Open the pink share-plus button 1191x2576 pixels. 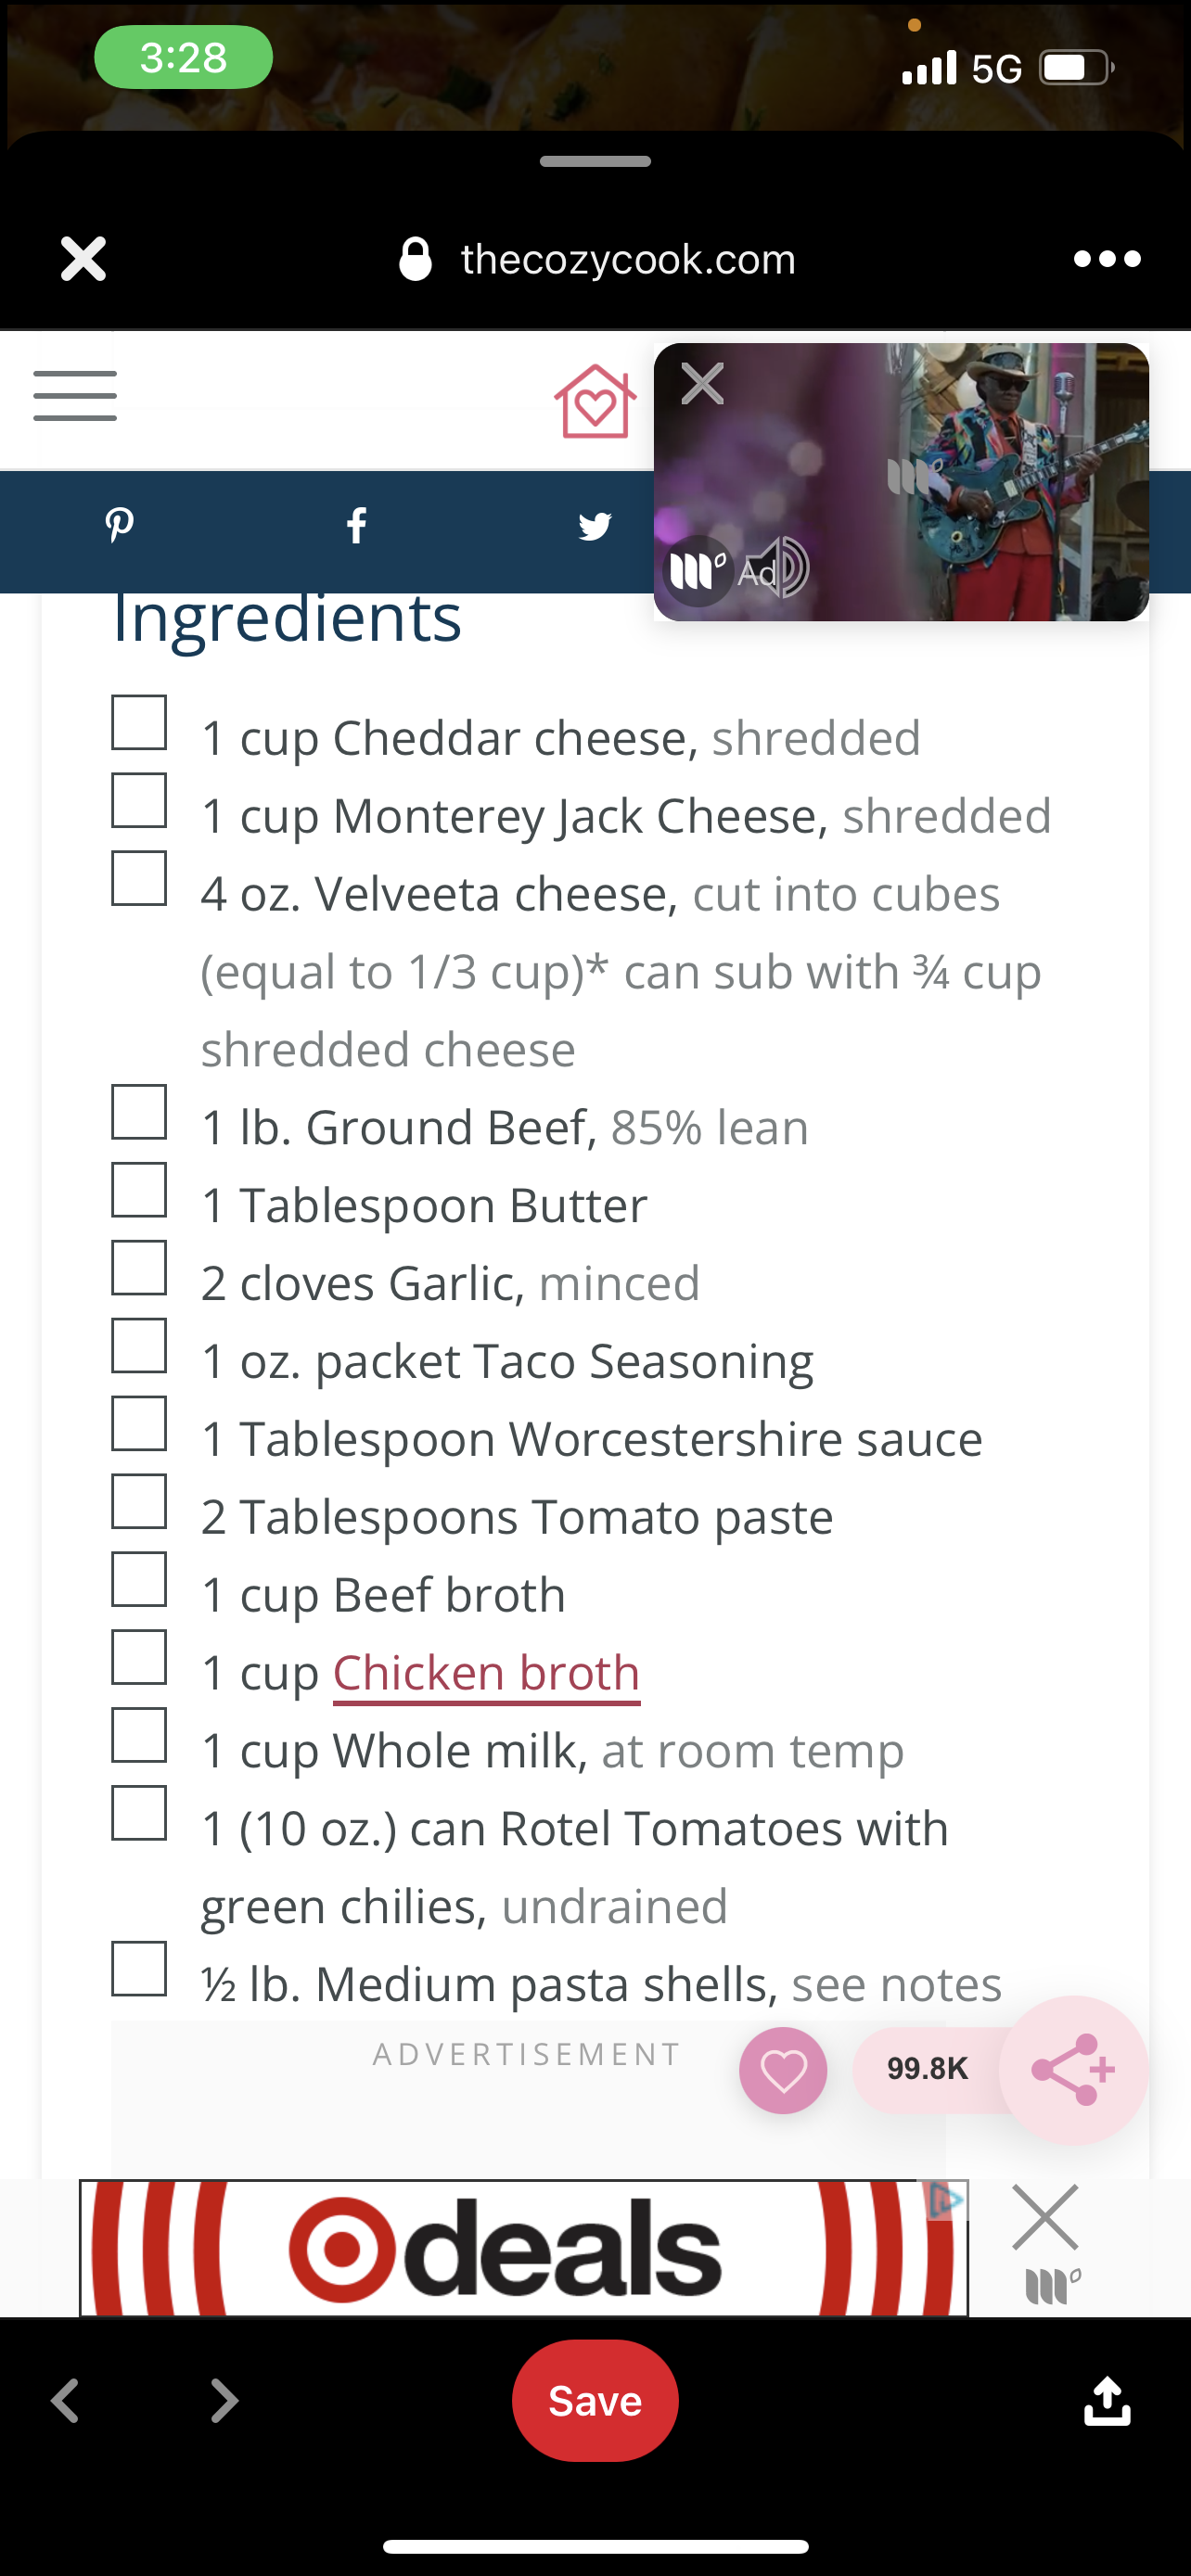[x=1073, y=2069]
